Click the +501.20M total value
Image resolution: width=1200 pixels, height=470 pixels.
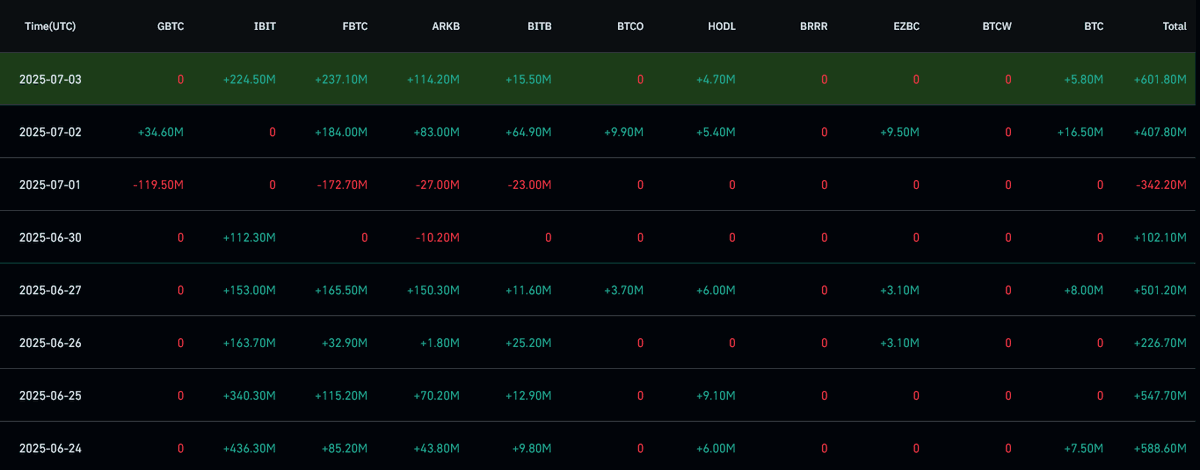coord(1160,290)
